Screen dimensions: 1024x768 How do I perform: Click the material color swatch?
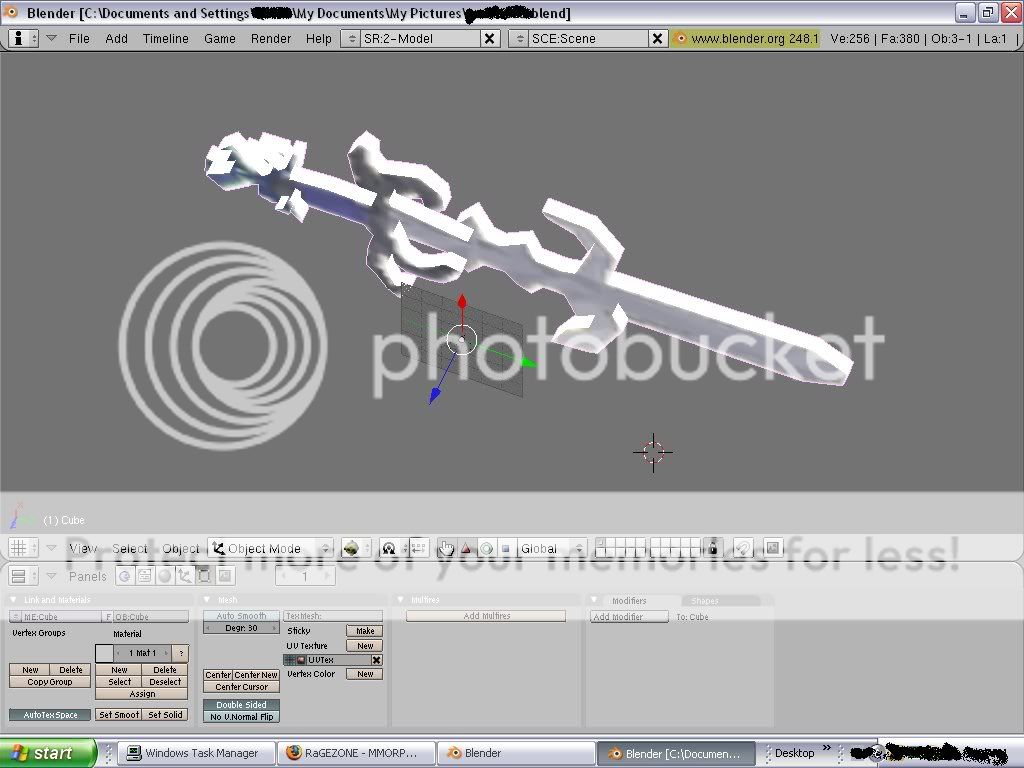(x=105, y=652)
